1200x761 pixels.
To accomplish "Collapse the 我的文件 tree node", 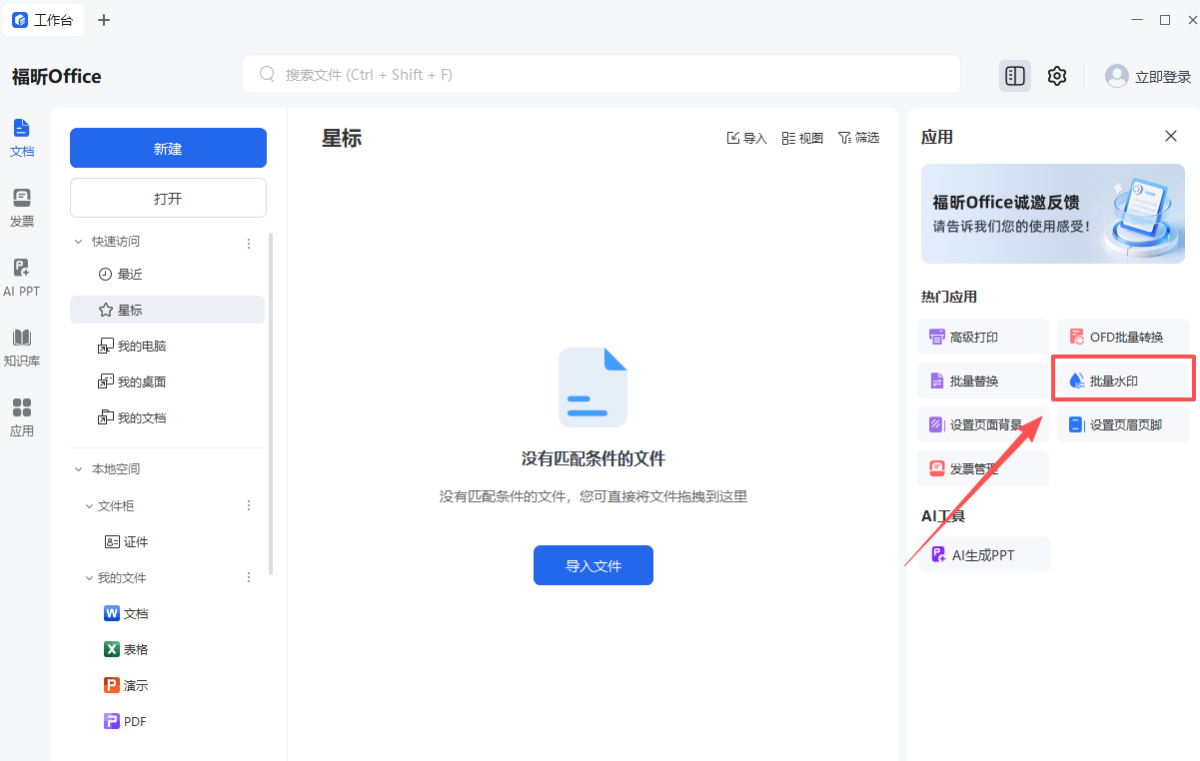I will pyautogui.click(x=89, y=578).
